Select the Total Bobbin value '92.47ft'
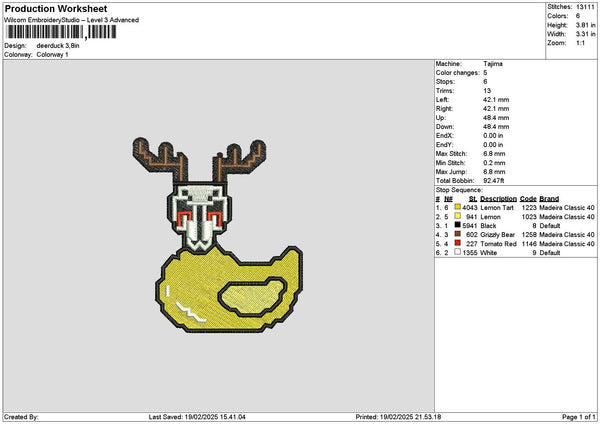Screen dimensions: 600x424 (494, 181)
